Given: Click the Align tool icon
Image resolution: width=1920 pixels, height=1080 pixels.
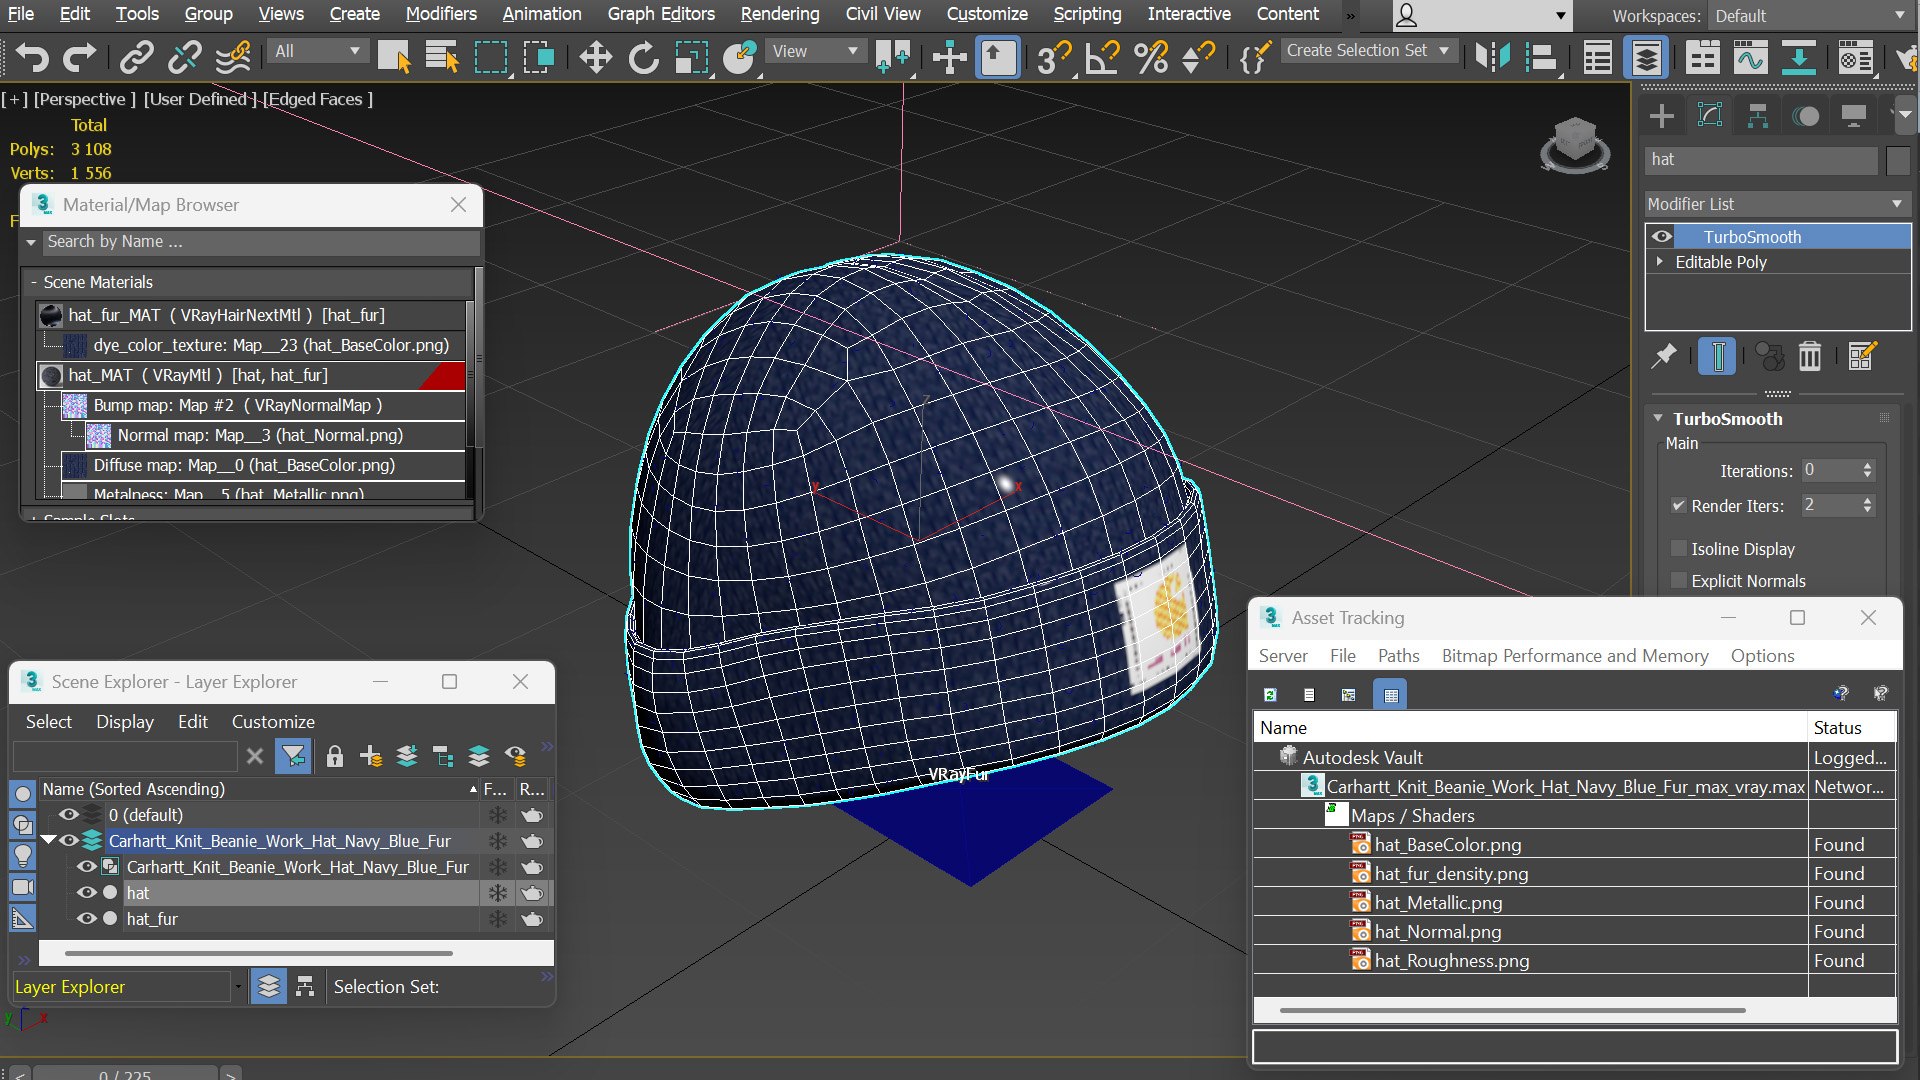Looking at the screenshot, I should coord(1544,57).
